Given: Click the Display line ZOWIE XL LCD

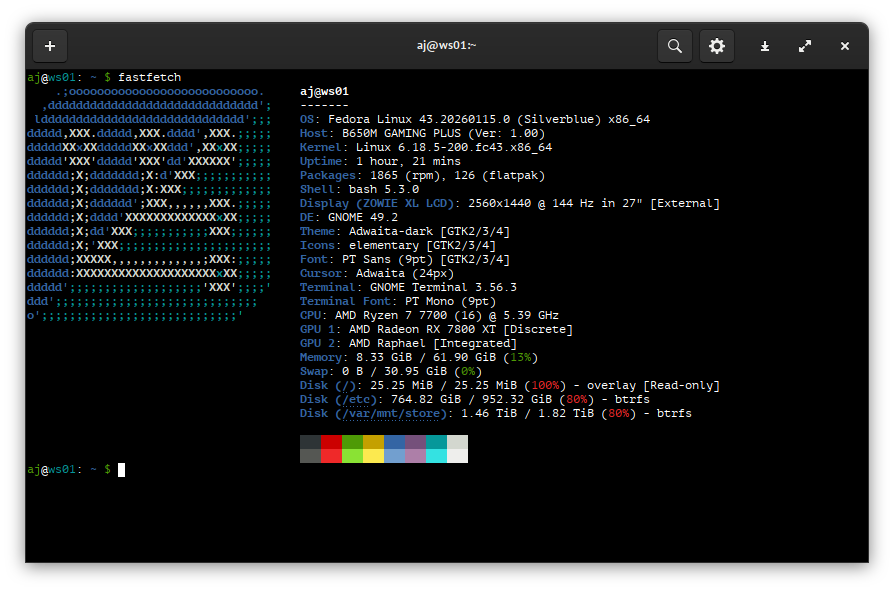Looking at the screenshot, I should (x=510, y=203).
